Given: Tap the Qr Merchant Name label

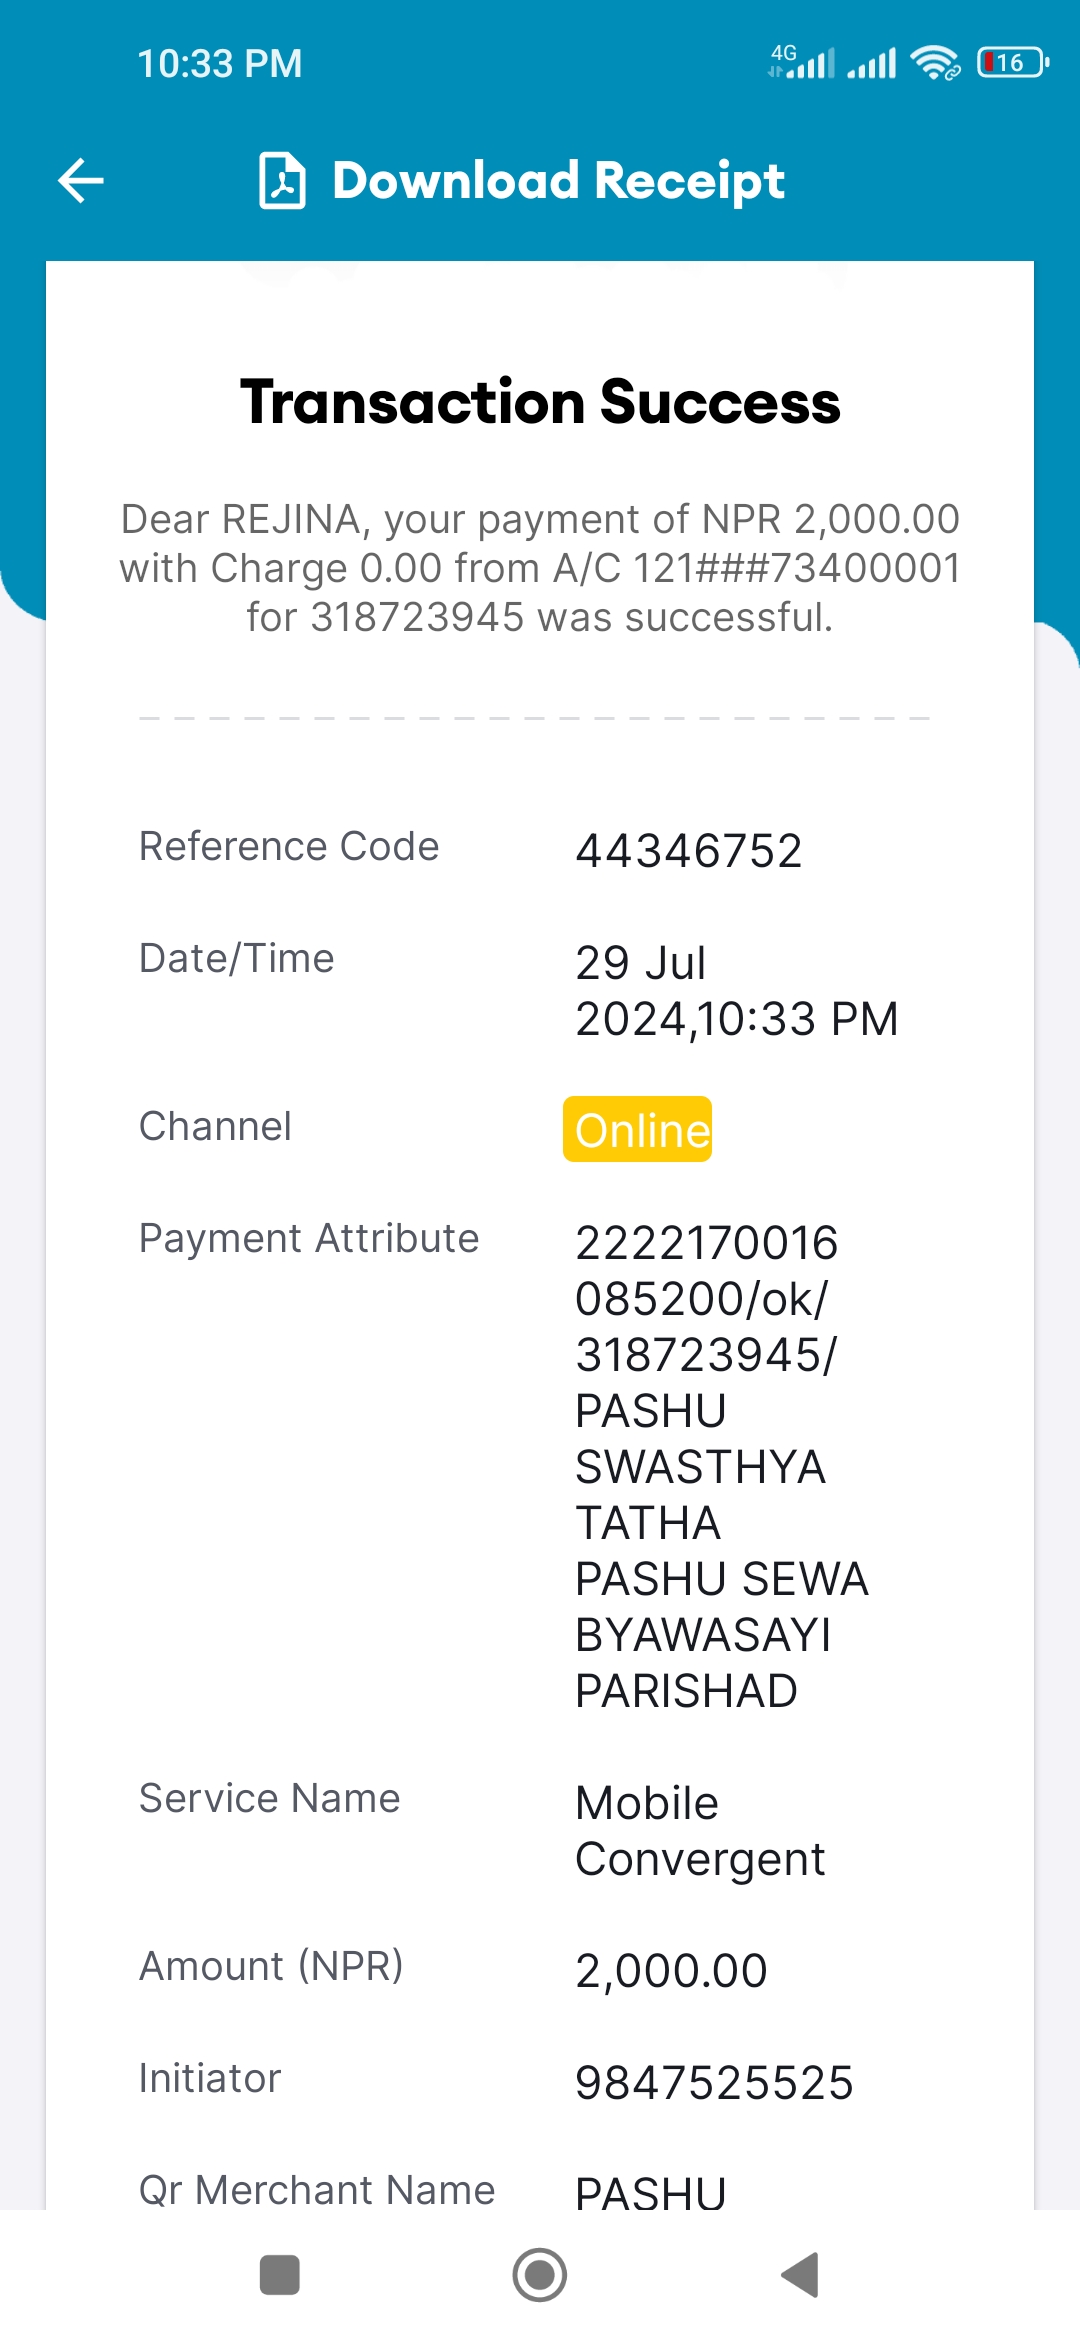Looking at the screenshot, I should (x=317, y=2190).
